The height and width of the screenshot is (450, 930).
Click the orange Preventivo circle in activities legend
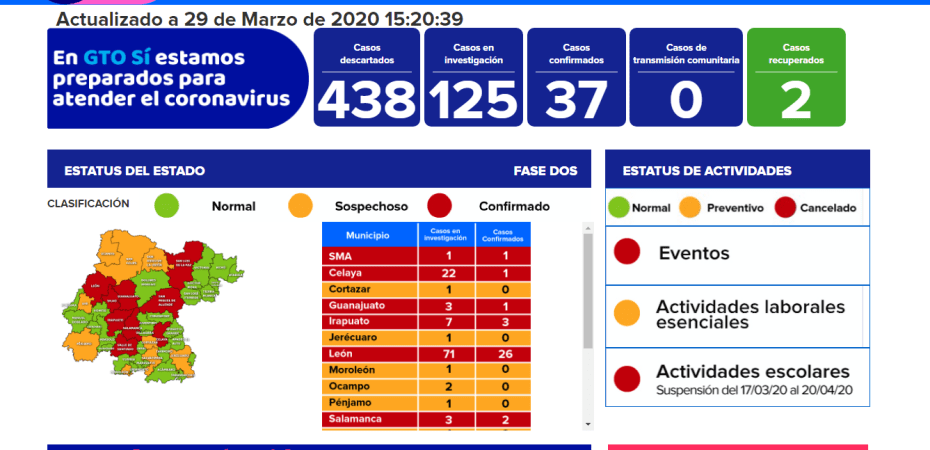690,208
